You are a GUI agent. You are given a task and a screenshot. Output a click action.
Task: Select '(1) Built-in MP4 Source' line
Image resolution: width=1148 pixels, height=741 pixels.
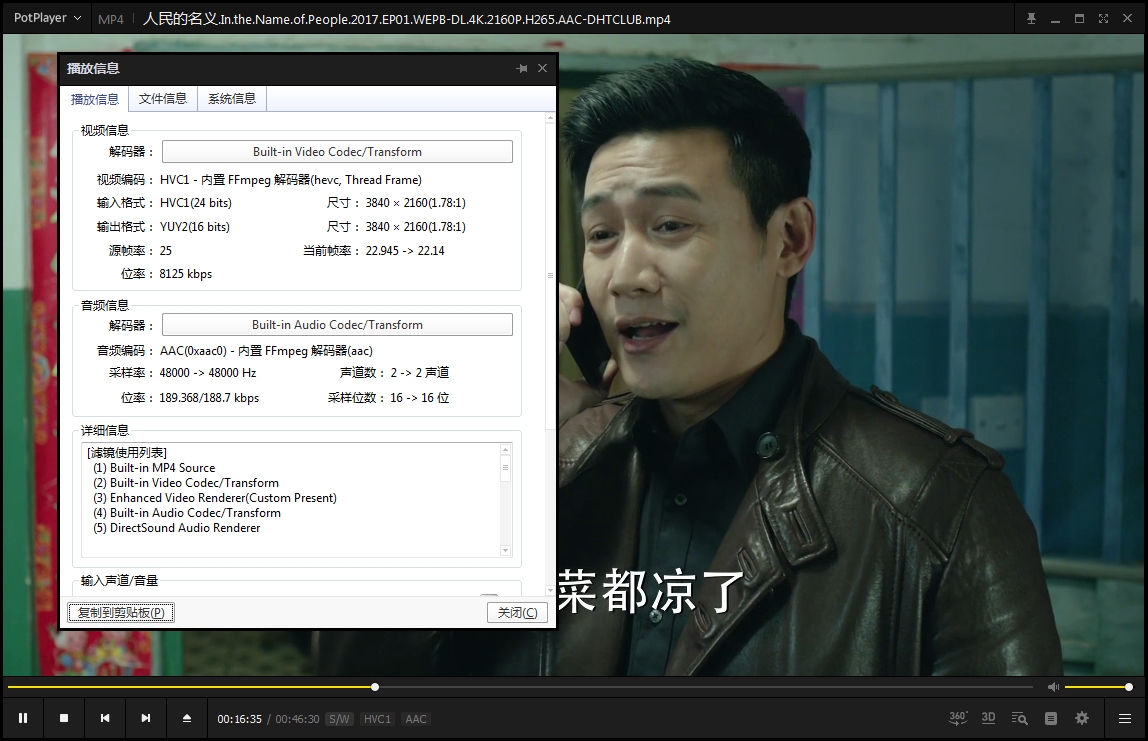(x=154, y=468)
